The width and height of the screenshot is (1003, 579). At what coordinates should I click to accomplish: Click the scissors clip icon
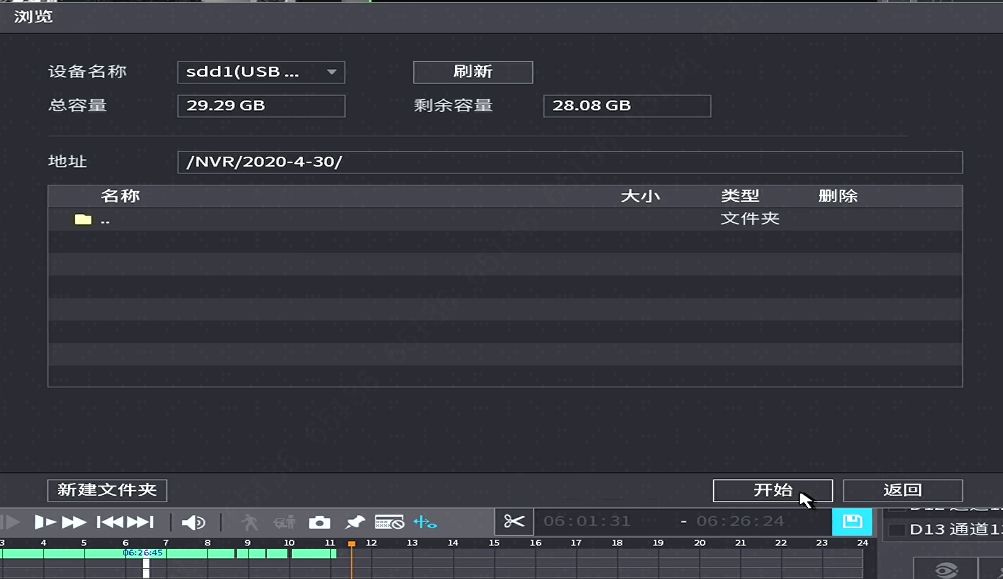coord(514,522)
